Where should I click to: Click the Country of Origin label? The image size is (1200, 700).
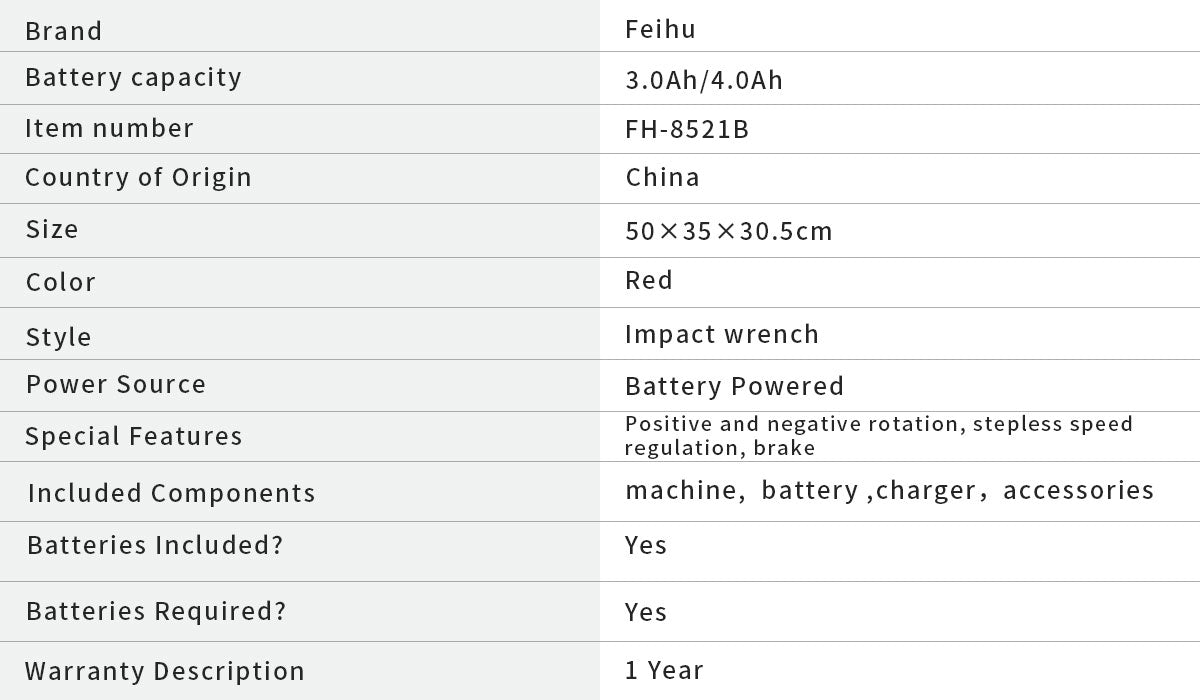pos(138,178)
